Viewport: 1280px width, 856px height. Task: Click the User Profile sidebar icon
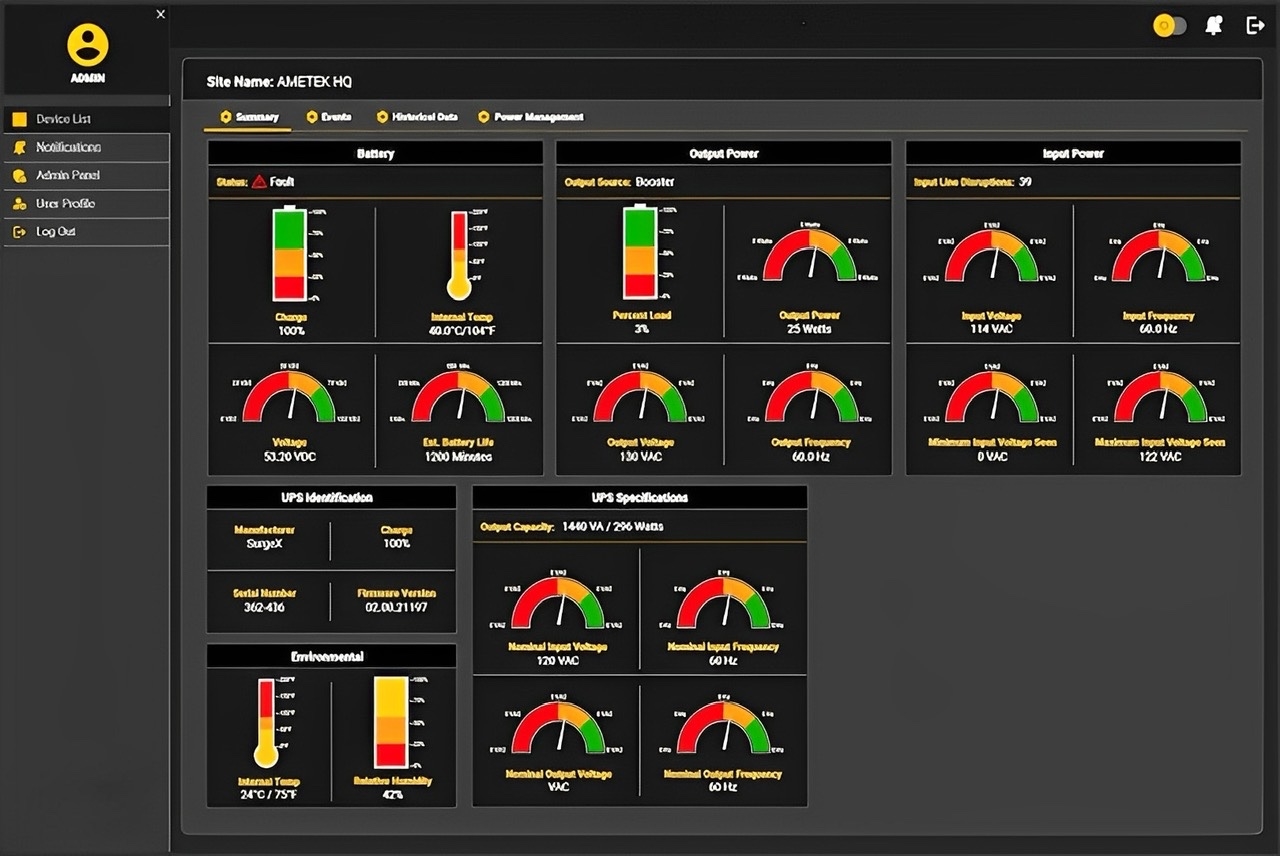pos(19,203)
